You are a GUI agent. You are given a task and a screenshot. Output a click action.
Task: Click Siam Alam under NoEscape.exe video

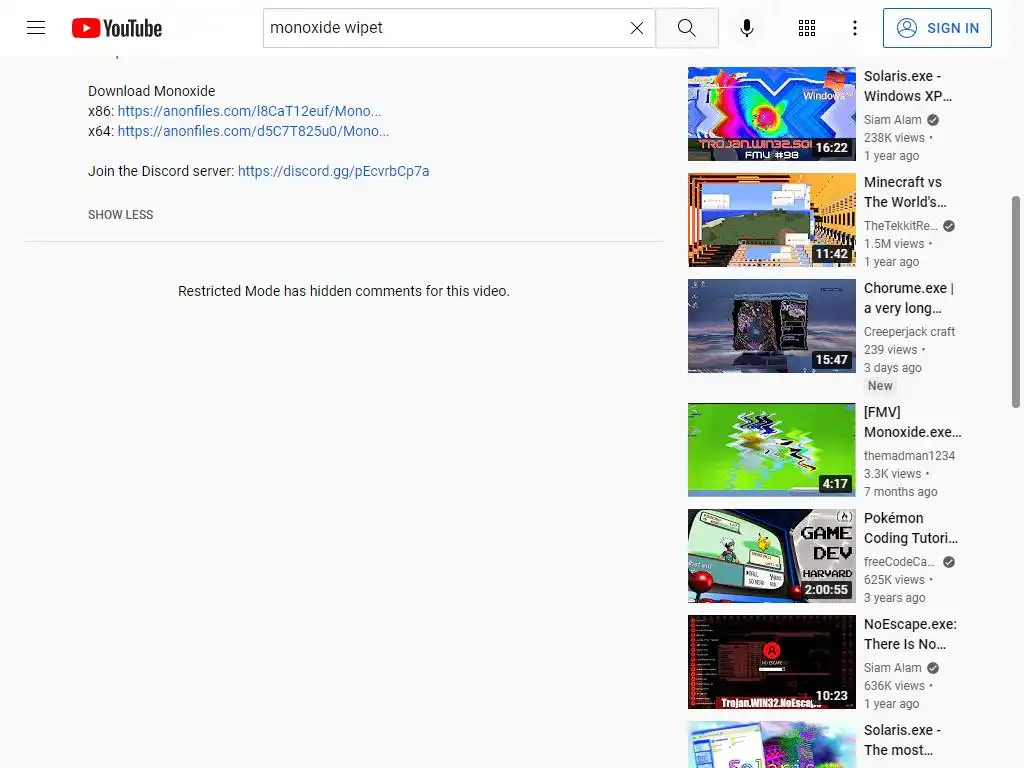click(x=892, y=668)
